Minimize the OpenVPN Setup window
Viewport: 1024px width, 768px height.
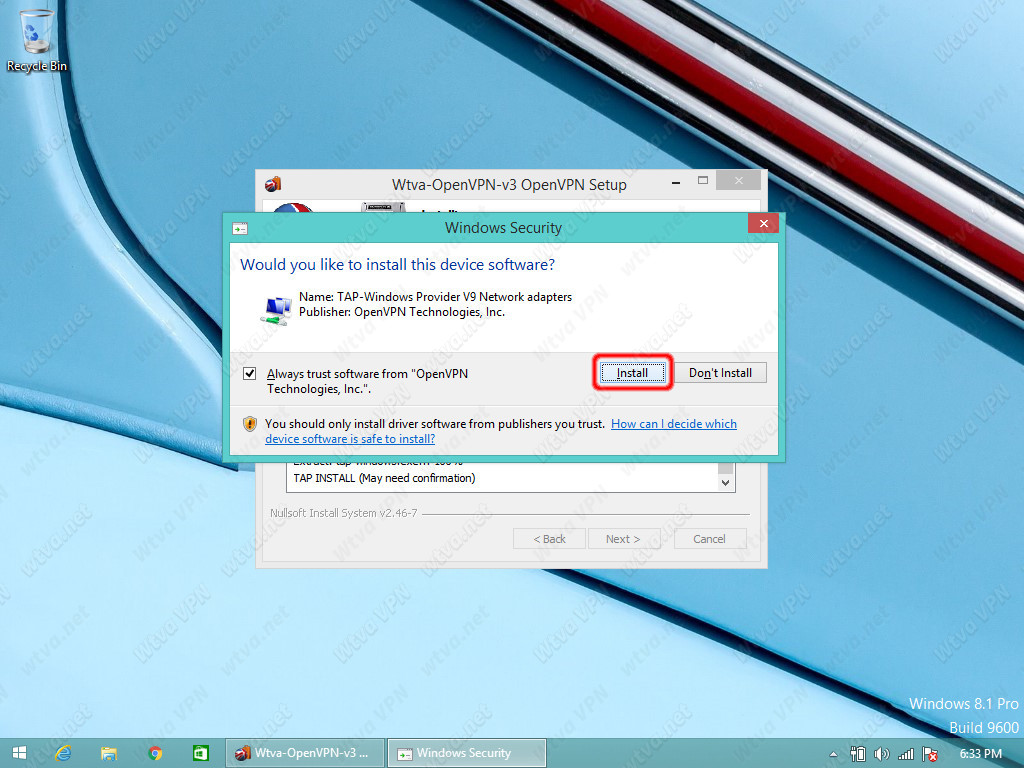676,182
